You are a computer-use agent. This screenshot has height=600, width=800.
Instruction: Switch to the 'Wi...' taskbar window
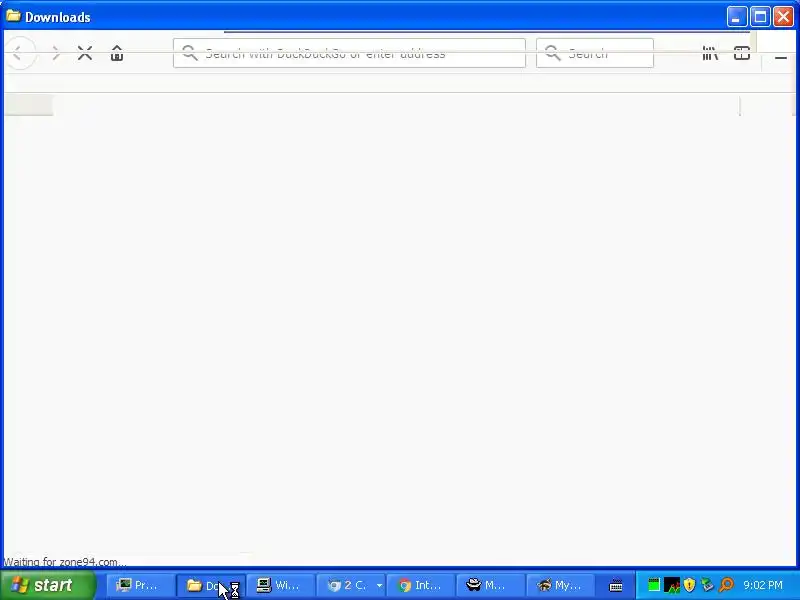[281, 585]
